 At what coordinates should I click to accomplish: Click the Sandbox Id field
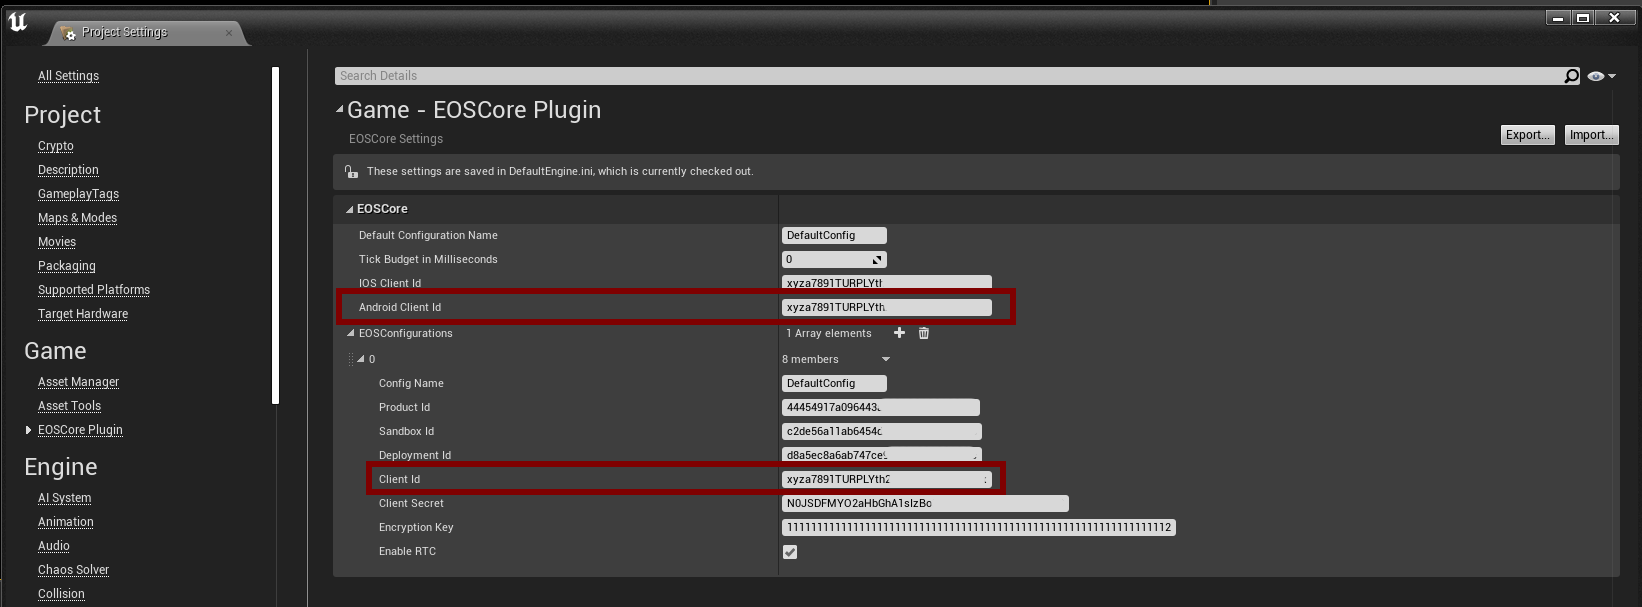coord(882,432)
